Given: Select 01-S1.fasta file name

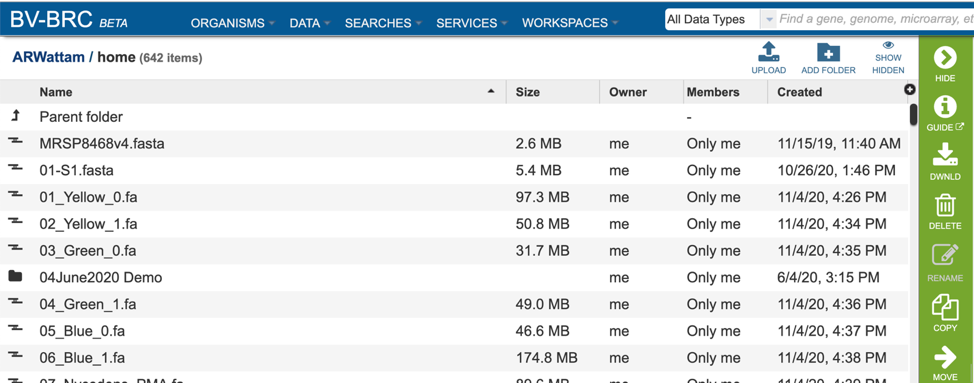Looking at the screenshot, I should [76, 170].
